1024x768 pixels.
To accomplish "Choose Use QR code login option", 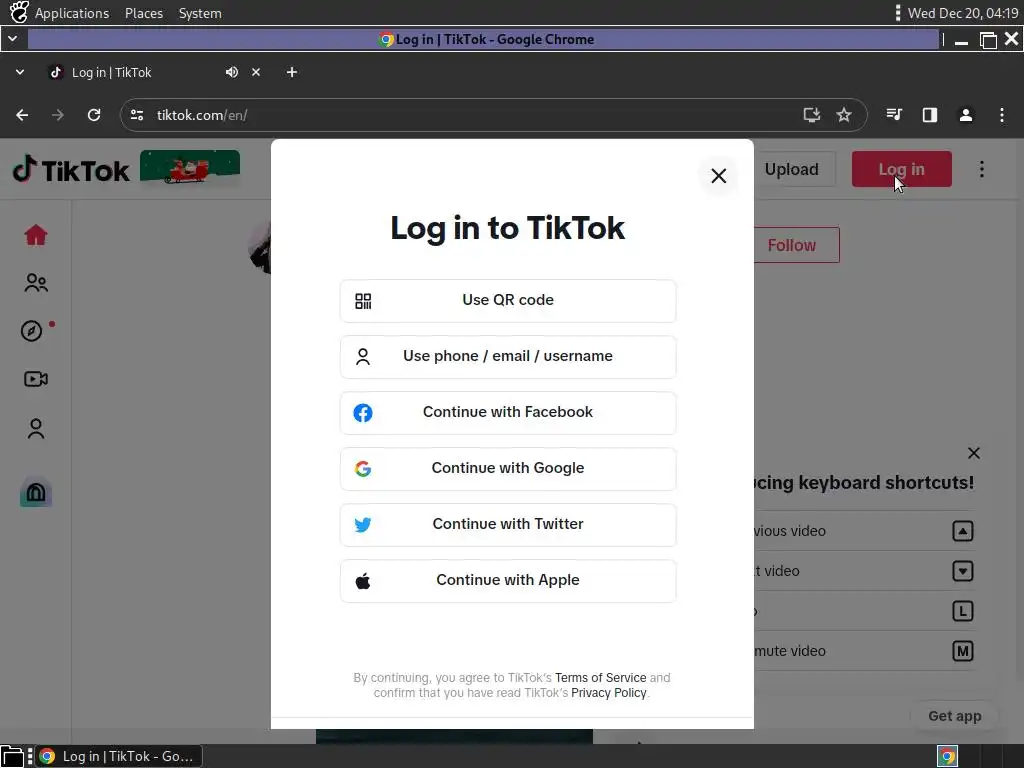I will (x=508, y=300).
